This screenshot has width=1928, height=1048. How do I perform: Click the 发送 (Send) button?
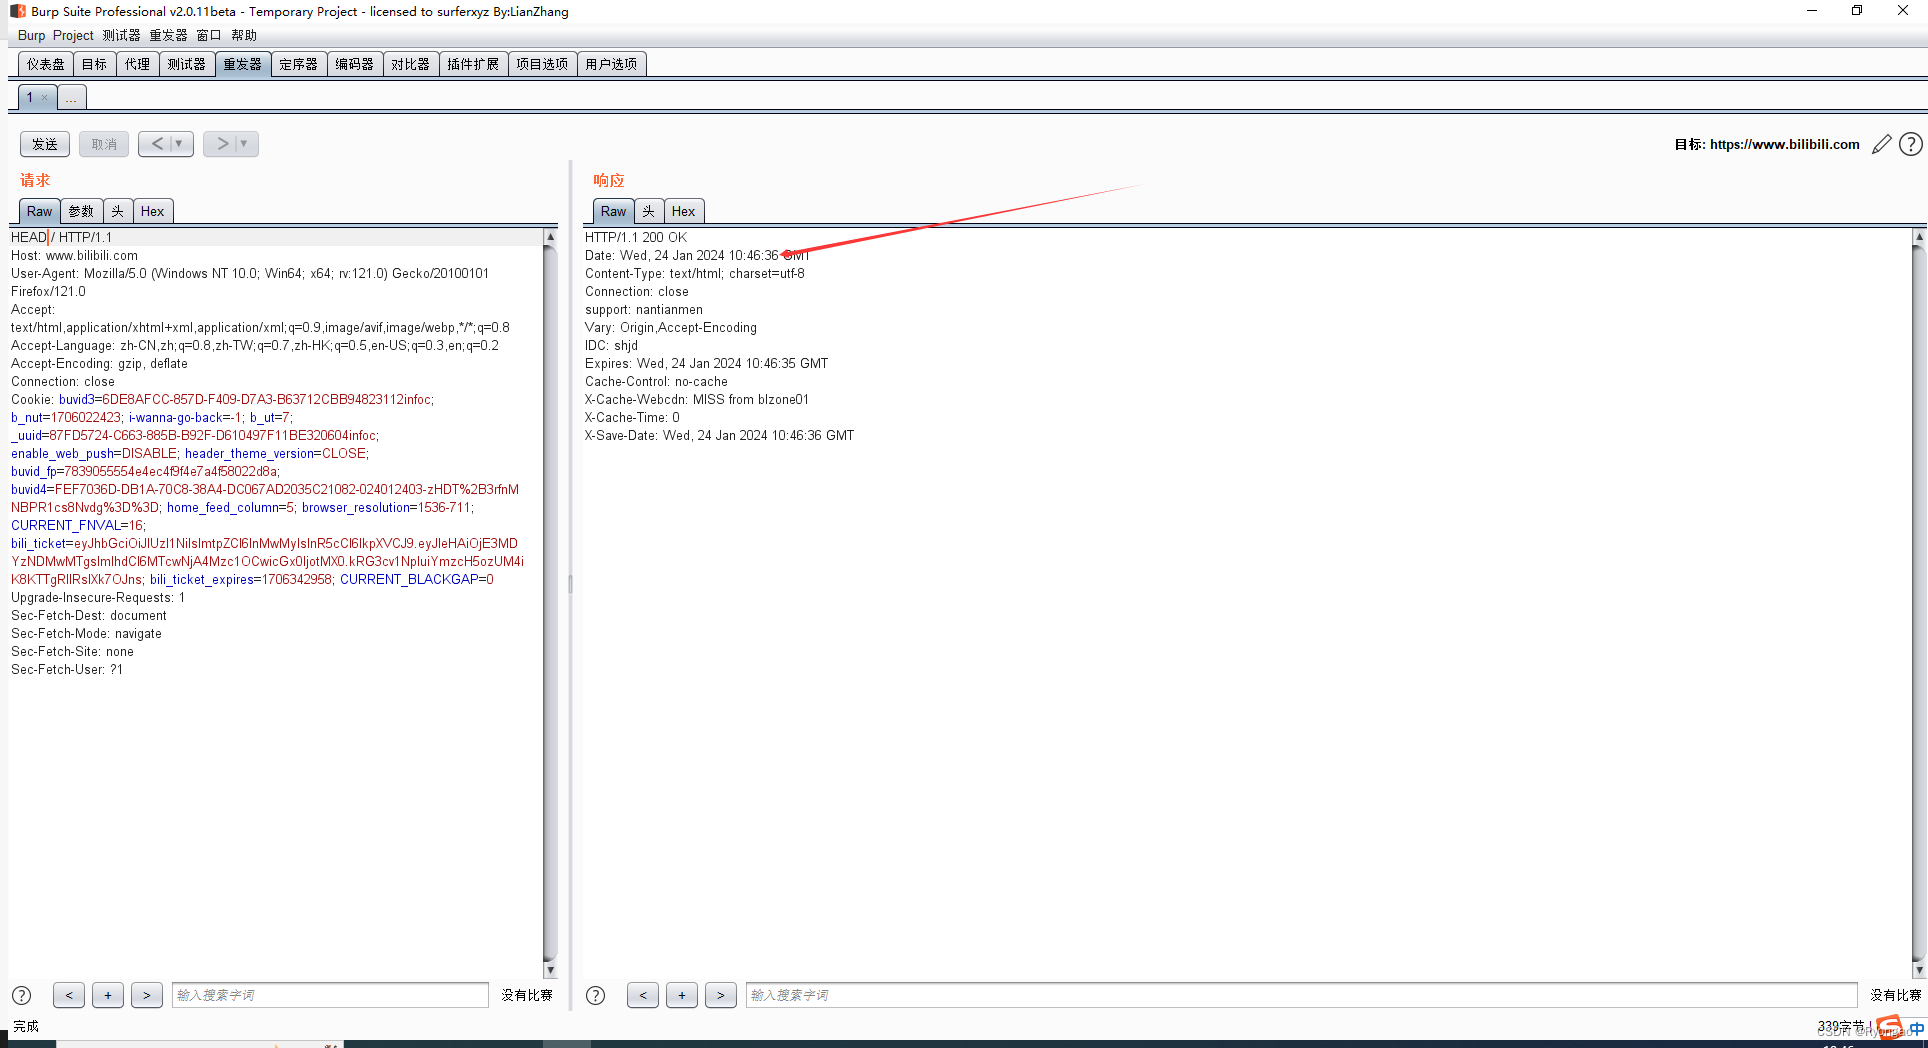[45, 144]
